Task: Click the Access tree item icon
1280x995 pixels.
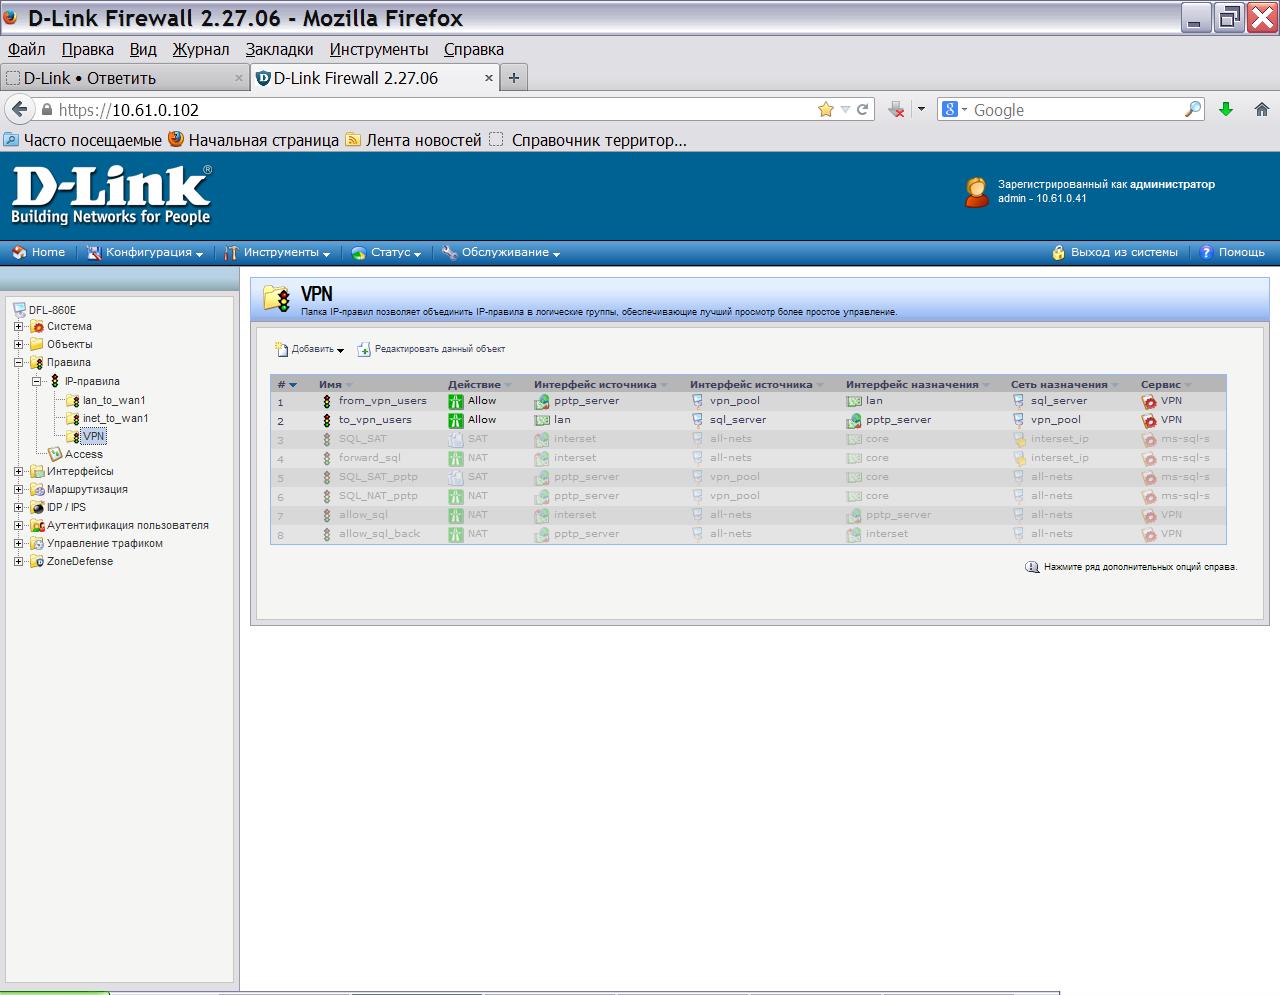Action: pos(55,454)
